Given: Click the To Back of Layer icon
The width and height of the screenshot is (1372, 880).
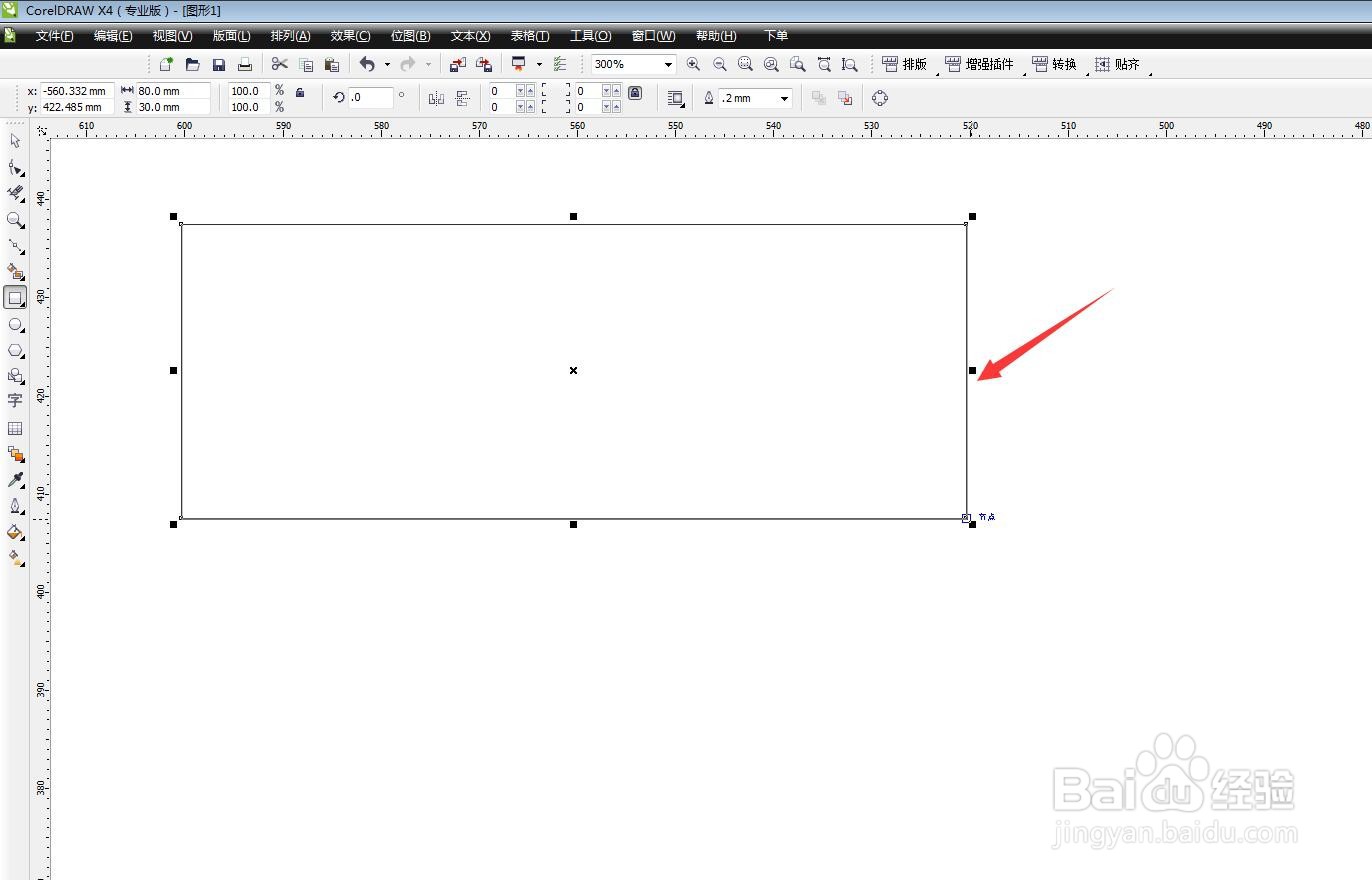Looking at the screenshot, I should click(x=844, y=98).
